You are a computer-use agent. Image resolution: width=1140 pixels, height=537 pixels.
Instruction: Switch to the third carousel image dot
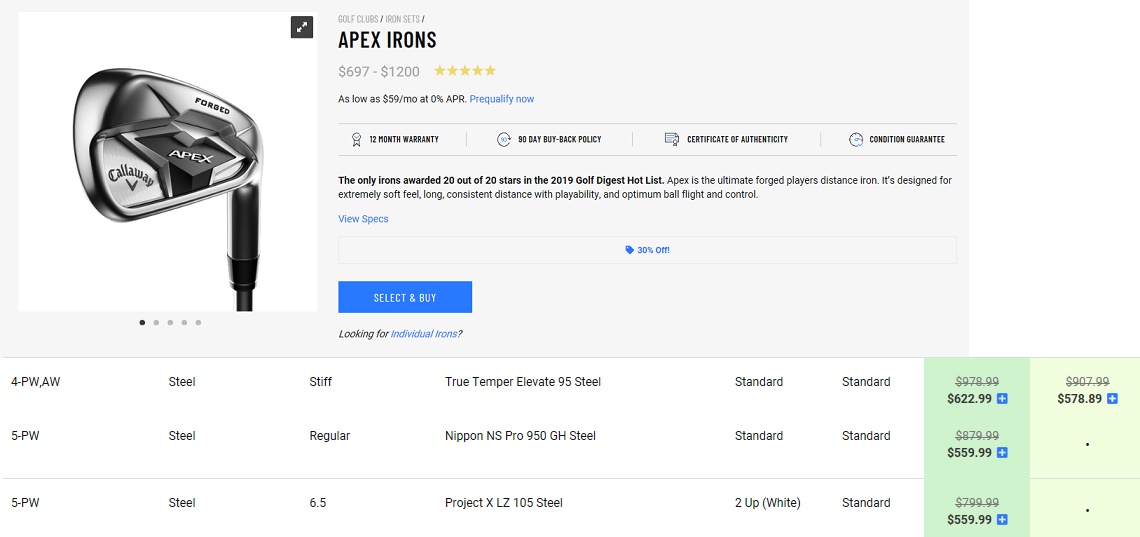click(x=170, y=323)
